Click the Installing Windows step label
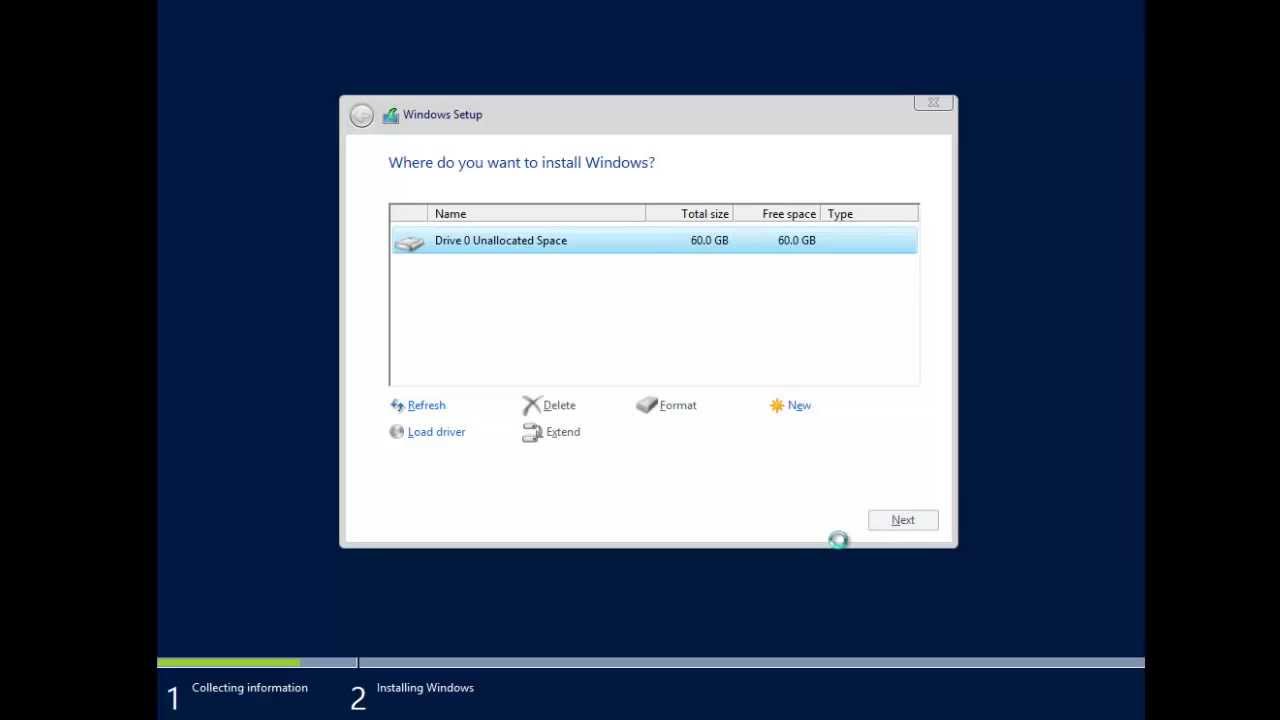The height and width of the screenshot is (720, 1280). coord(425,688)
